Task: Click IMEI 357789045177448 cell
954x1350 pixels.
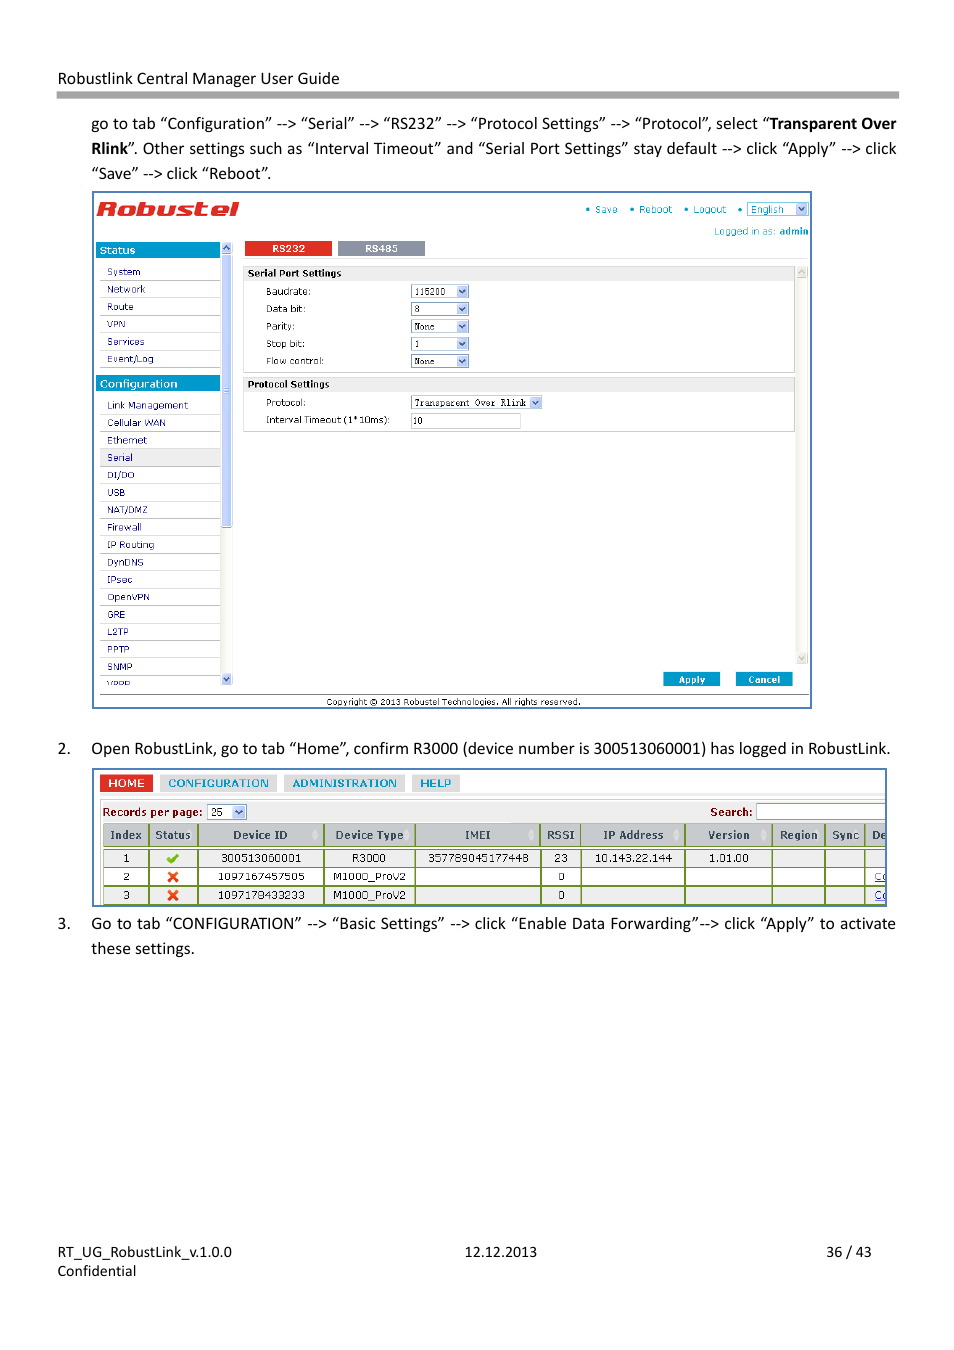Action: pyautogui.click(x=478, y=858)
